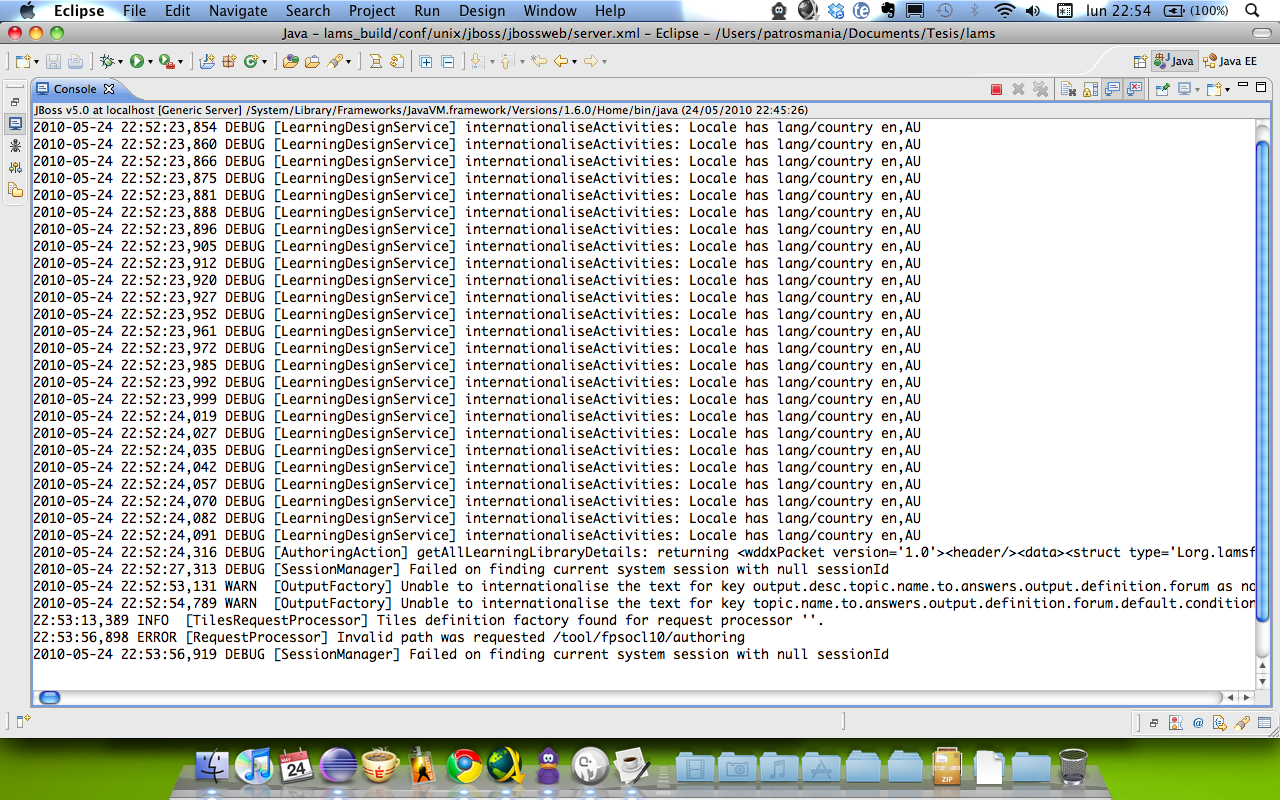Click the Open Perspective icon
Screen dimensions: 1280x800
[x=1140, y=61]
